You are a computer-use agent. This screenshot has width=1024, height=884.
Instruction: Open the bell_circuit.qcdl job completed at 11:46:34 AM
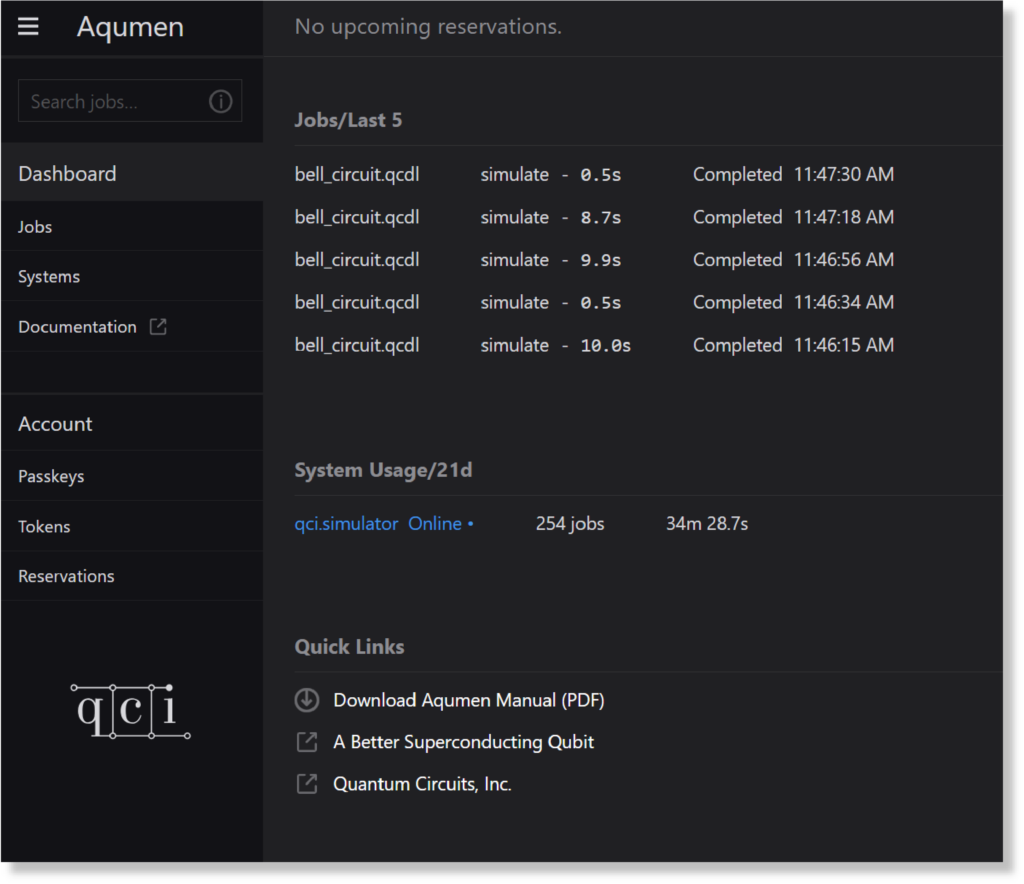click(357, 302)
